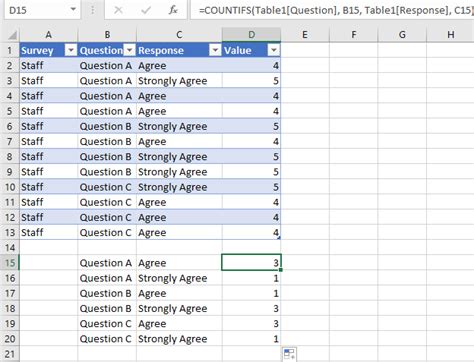Click the fill handle of cell D15
The height and width of the screenshot is (362, 474).
click(281, 270)
